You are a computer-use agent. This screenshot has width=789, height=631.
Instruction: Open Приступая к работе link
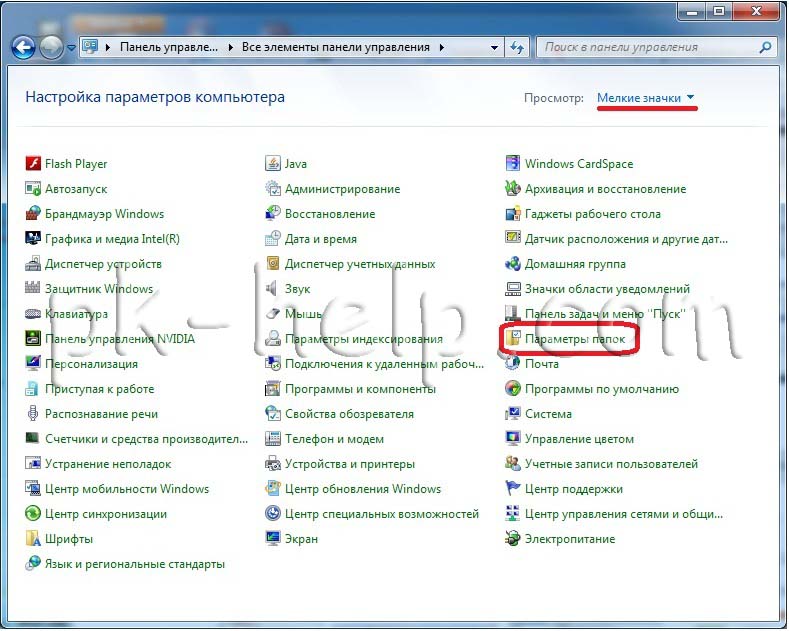(100, 389)
